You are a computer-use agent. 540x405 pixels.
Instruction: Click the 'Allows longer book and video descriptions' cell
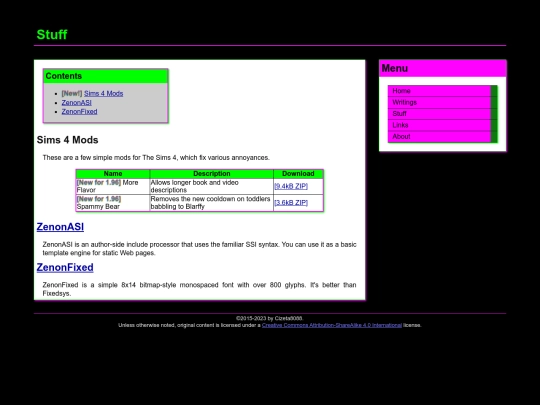tap(211, 186)
